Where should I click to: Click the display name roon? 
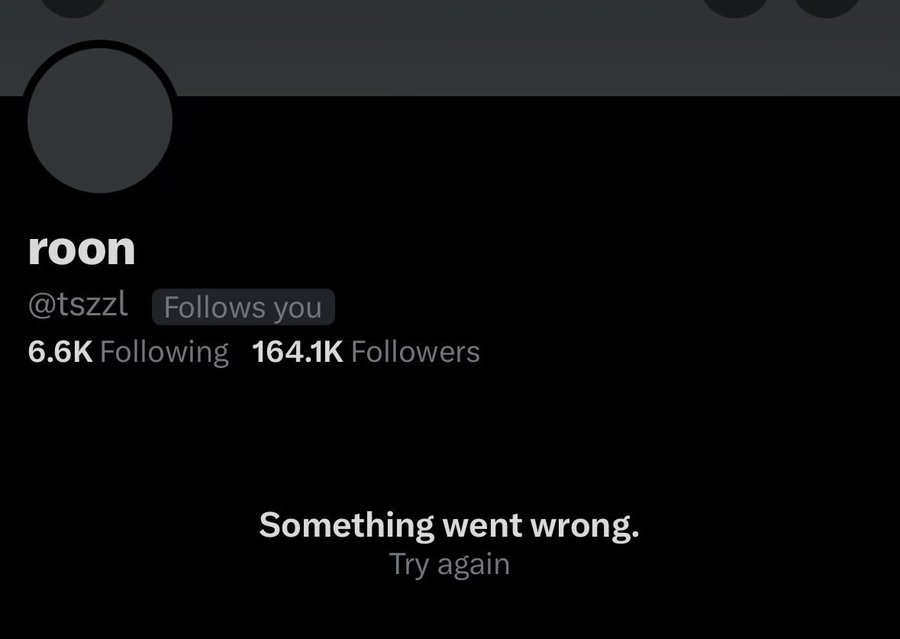coord(82,249)
